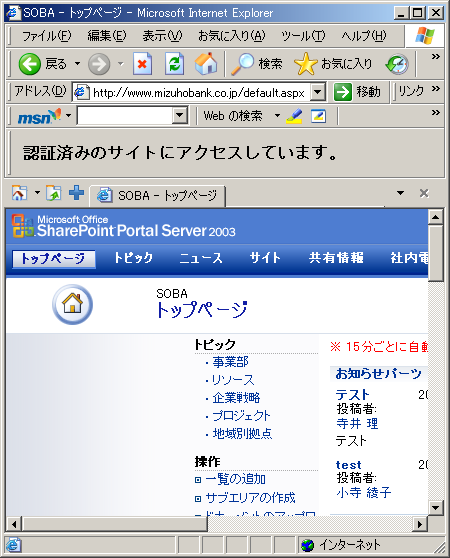Click the Web の検索 button

[x=233, y=116]
